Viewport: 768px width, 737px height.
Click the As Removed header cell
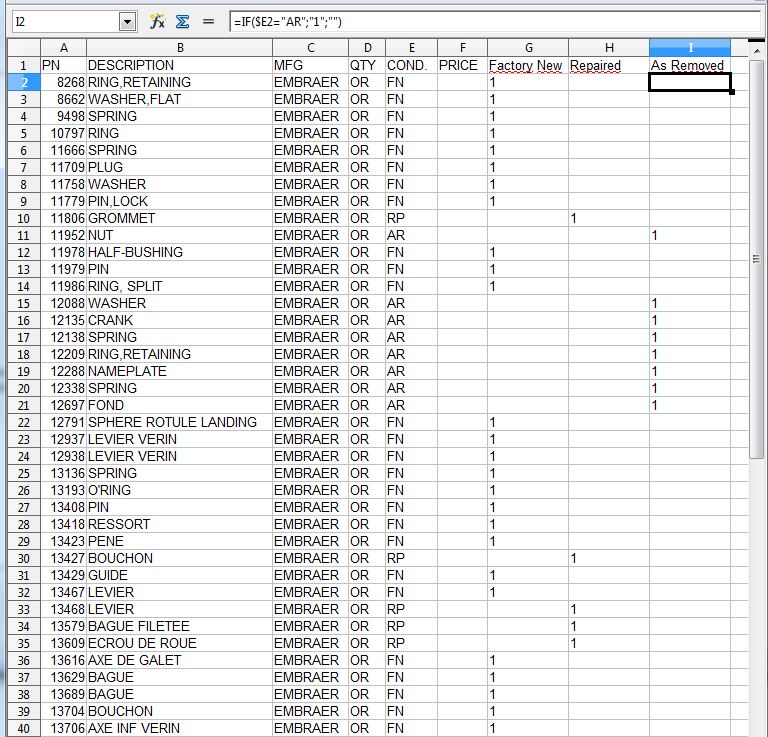click(x=690, y=65)
